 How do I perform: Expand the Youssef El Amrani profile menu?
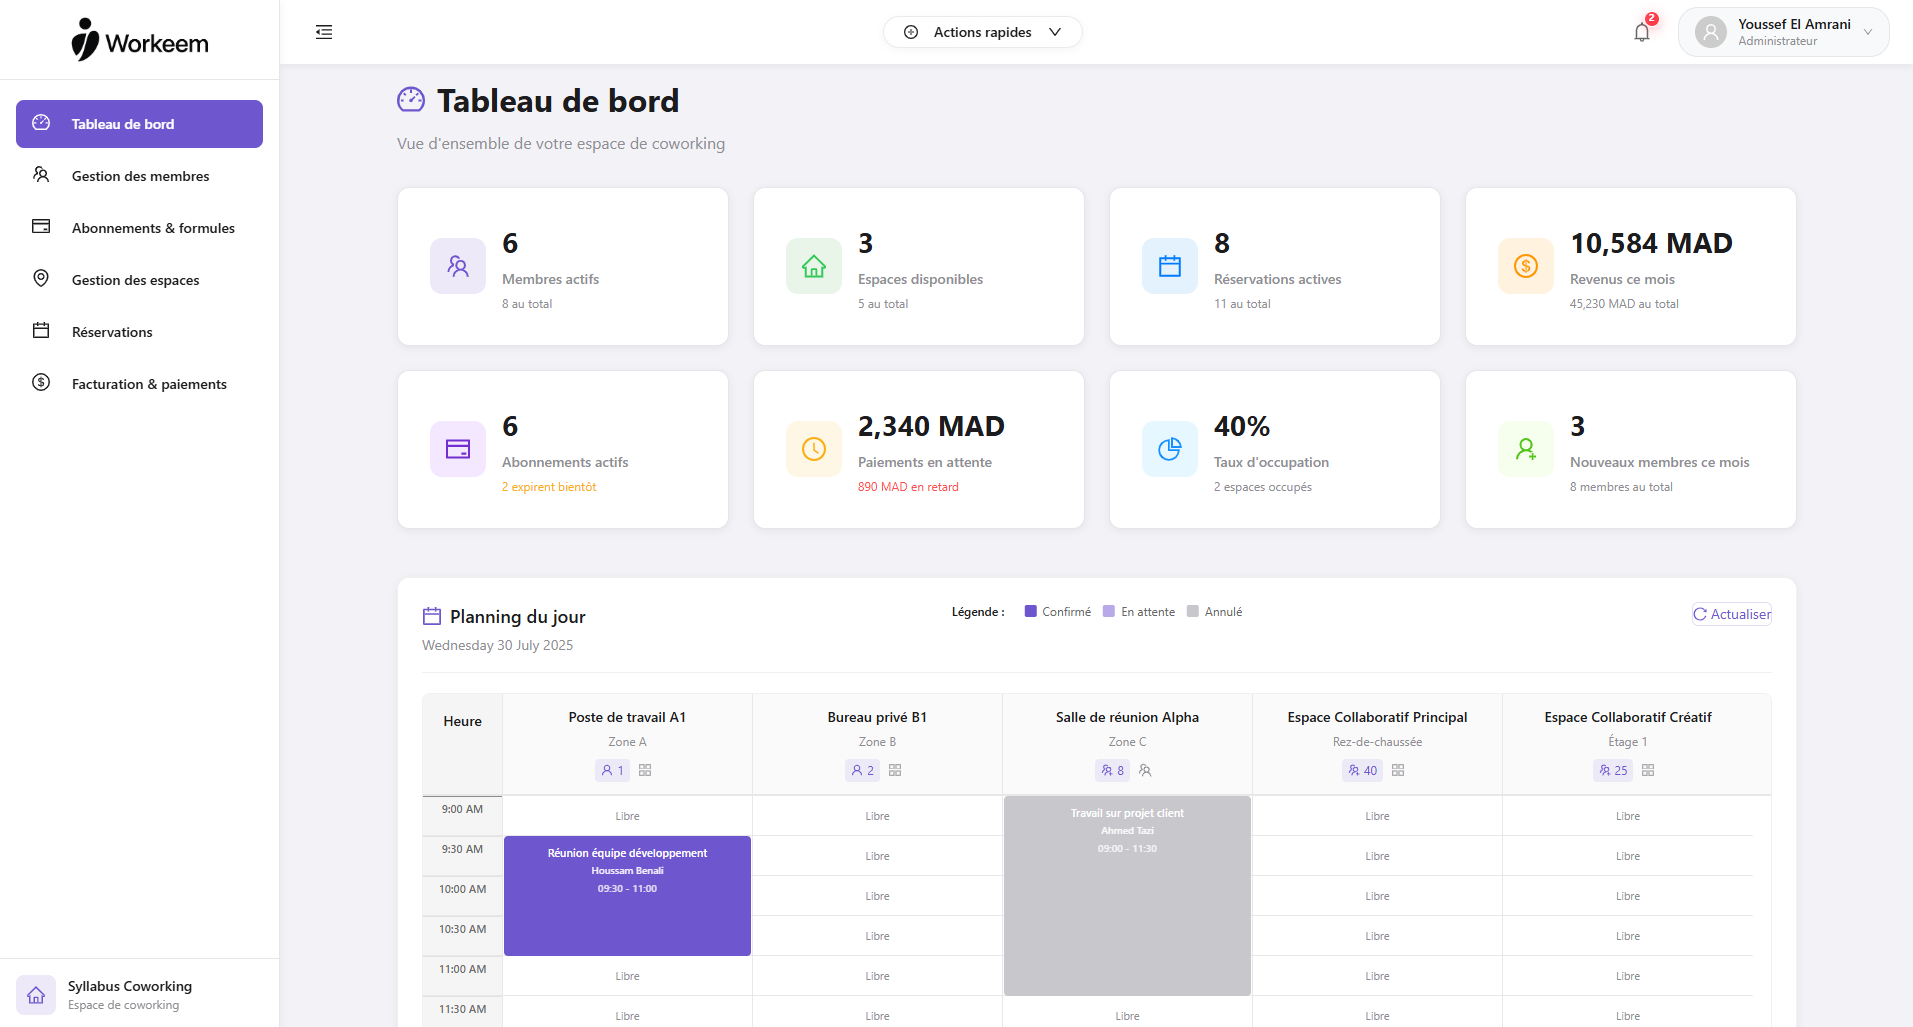[x=1783, y=31]
